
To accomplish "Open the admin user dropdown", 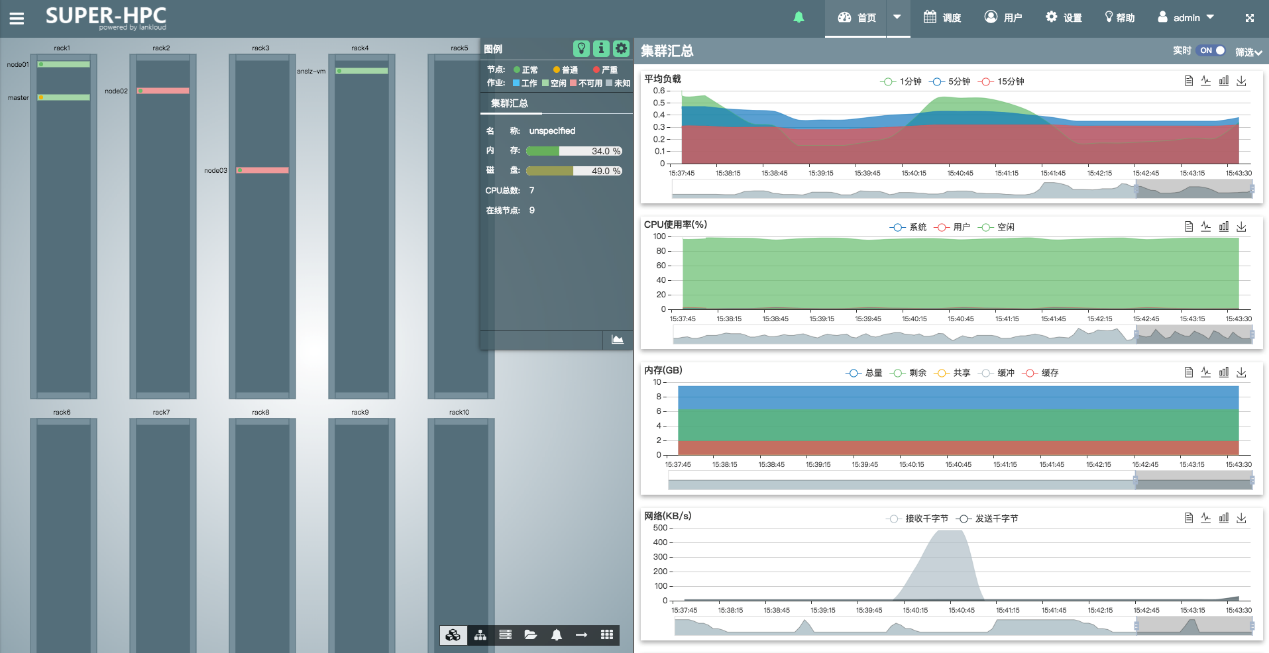I will tap(1185, 18).
